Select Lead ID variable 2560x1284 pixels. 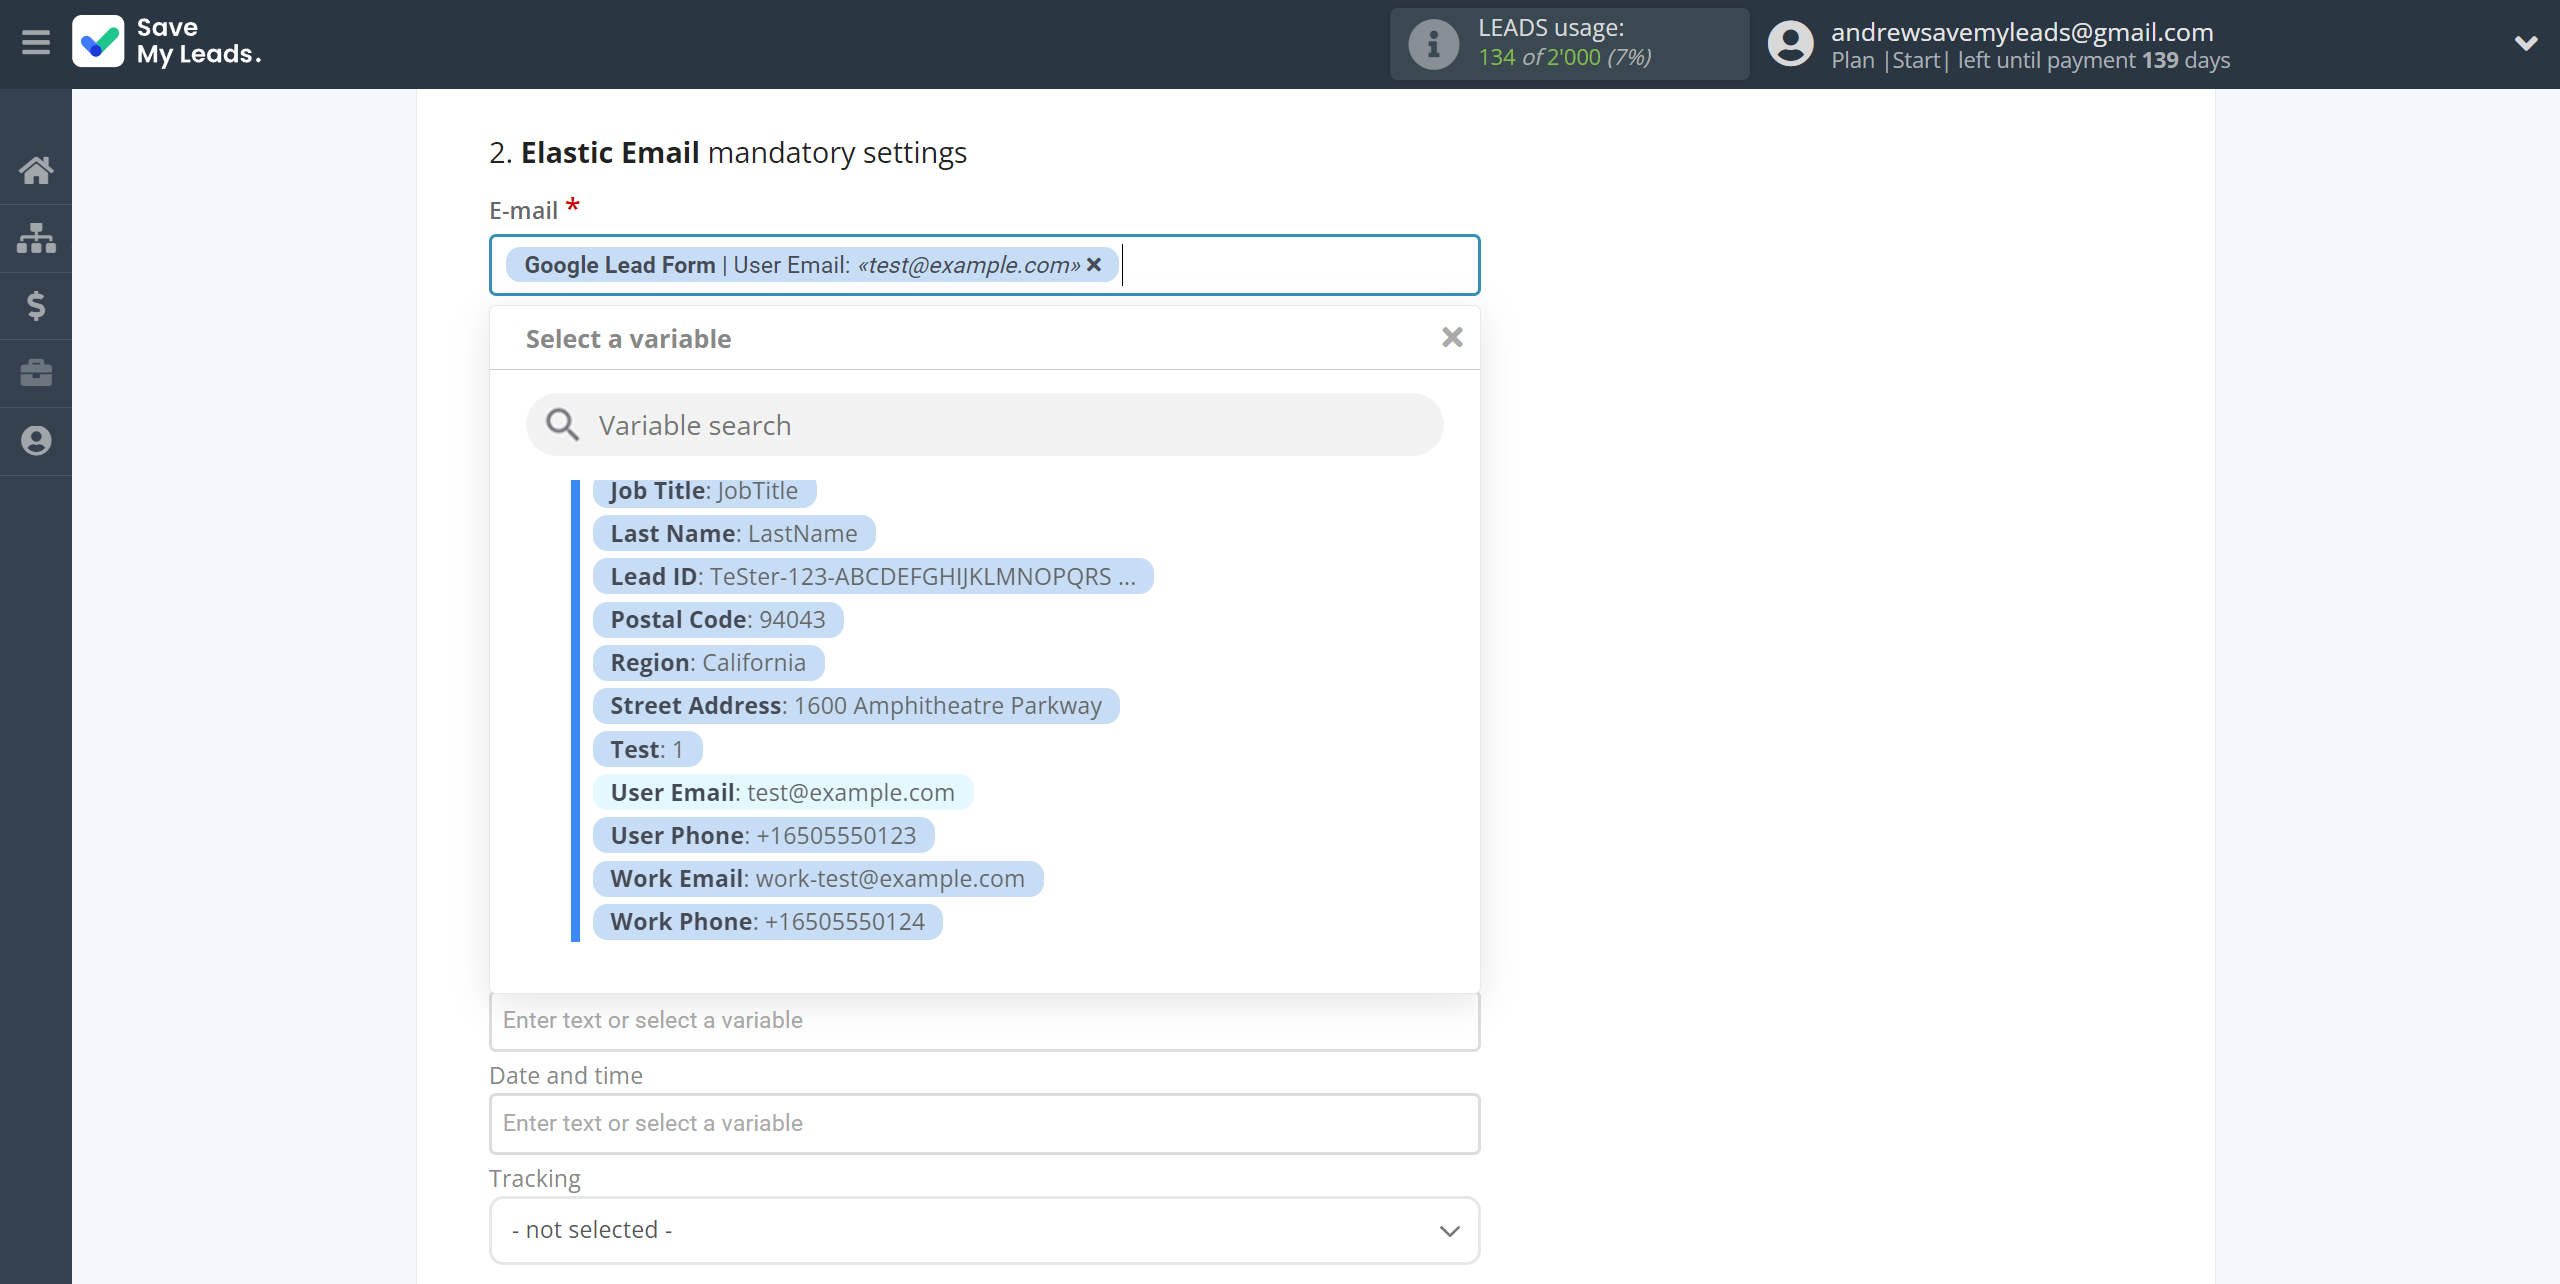[873, 577]
